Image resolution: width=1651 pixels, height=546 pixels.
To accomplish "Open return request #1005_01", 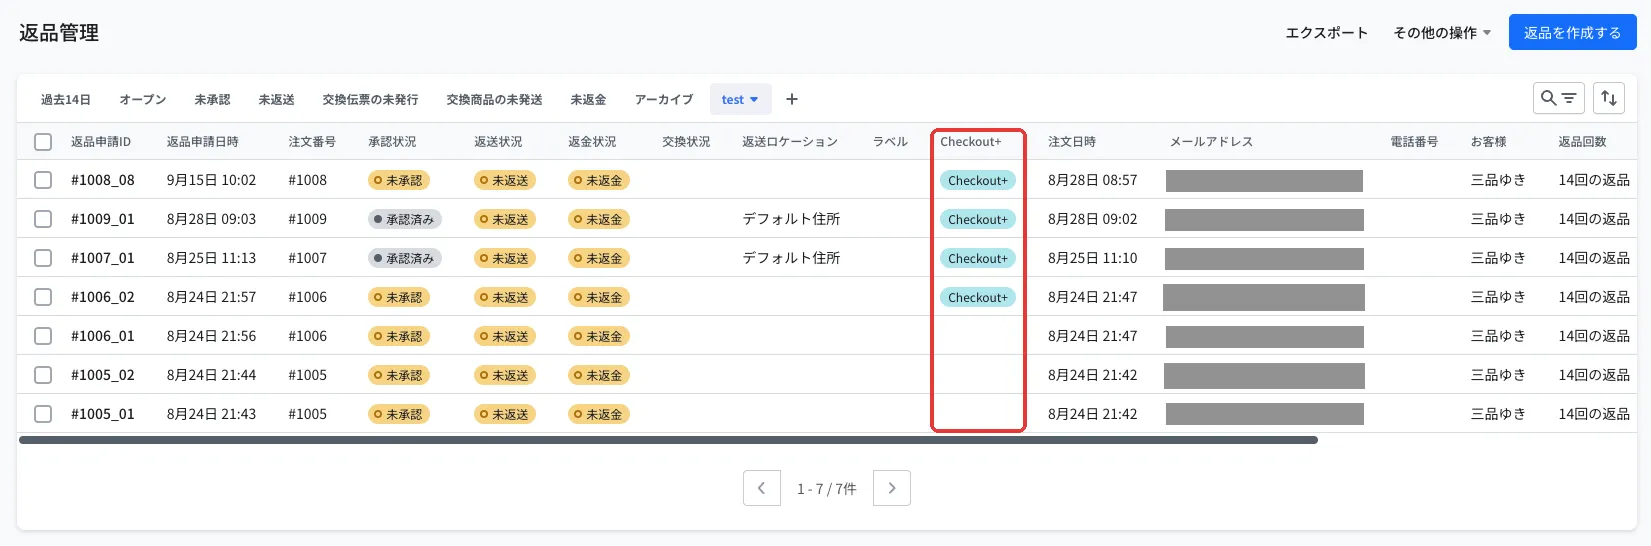I will tap(102, 414).
